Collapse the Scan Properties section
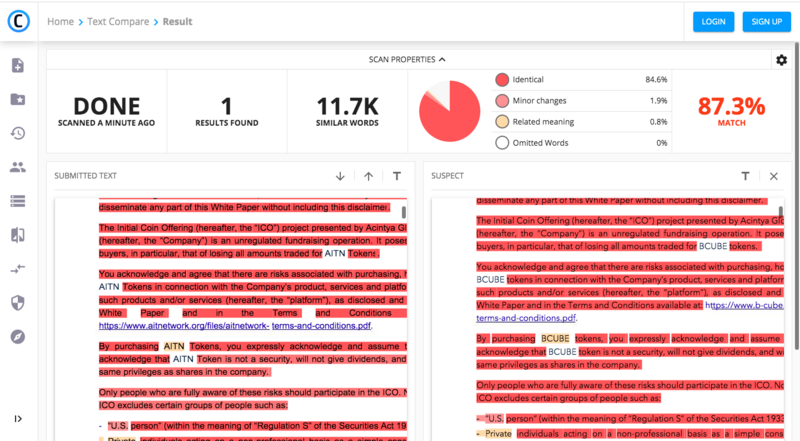This screenshot has height=441, width=800. point(407,59)
